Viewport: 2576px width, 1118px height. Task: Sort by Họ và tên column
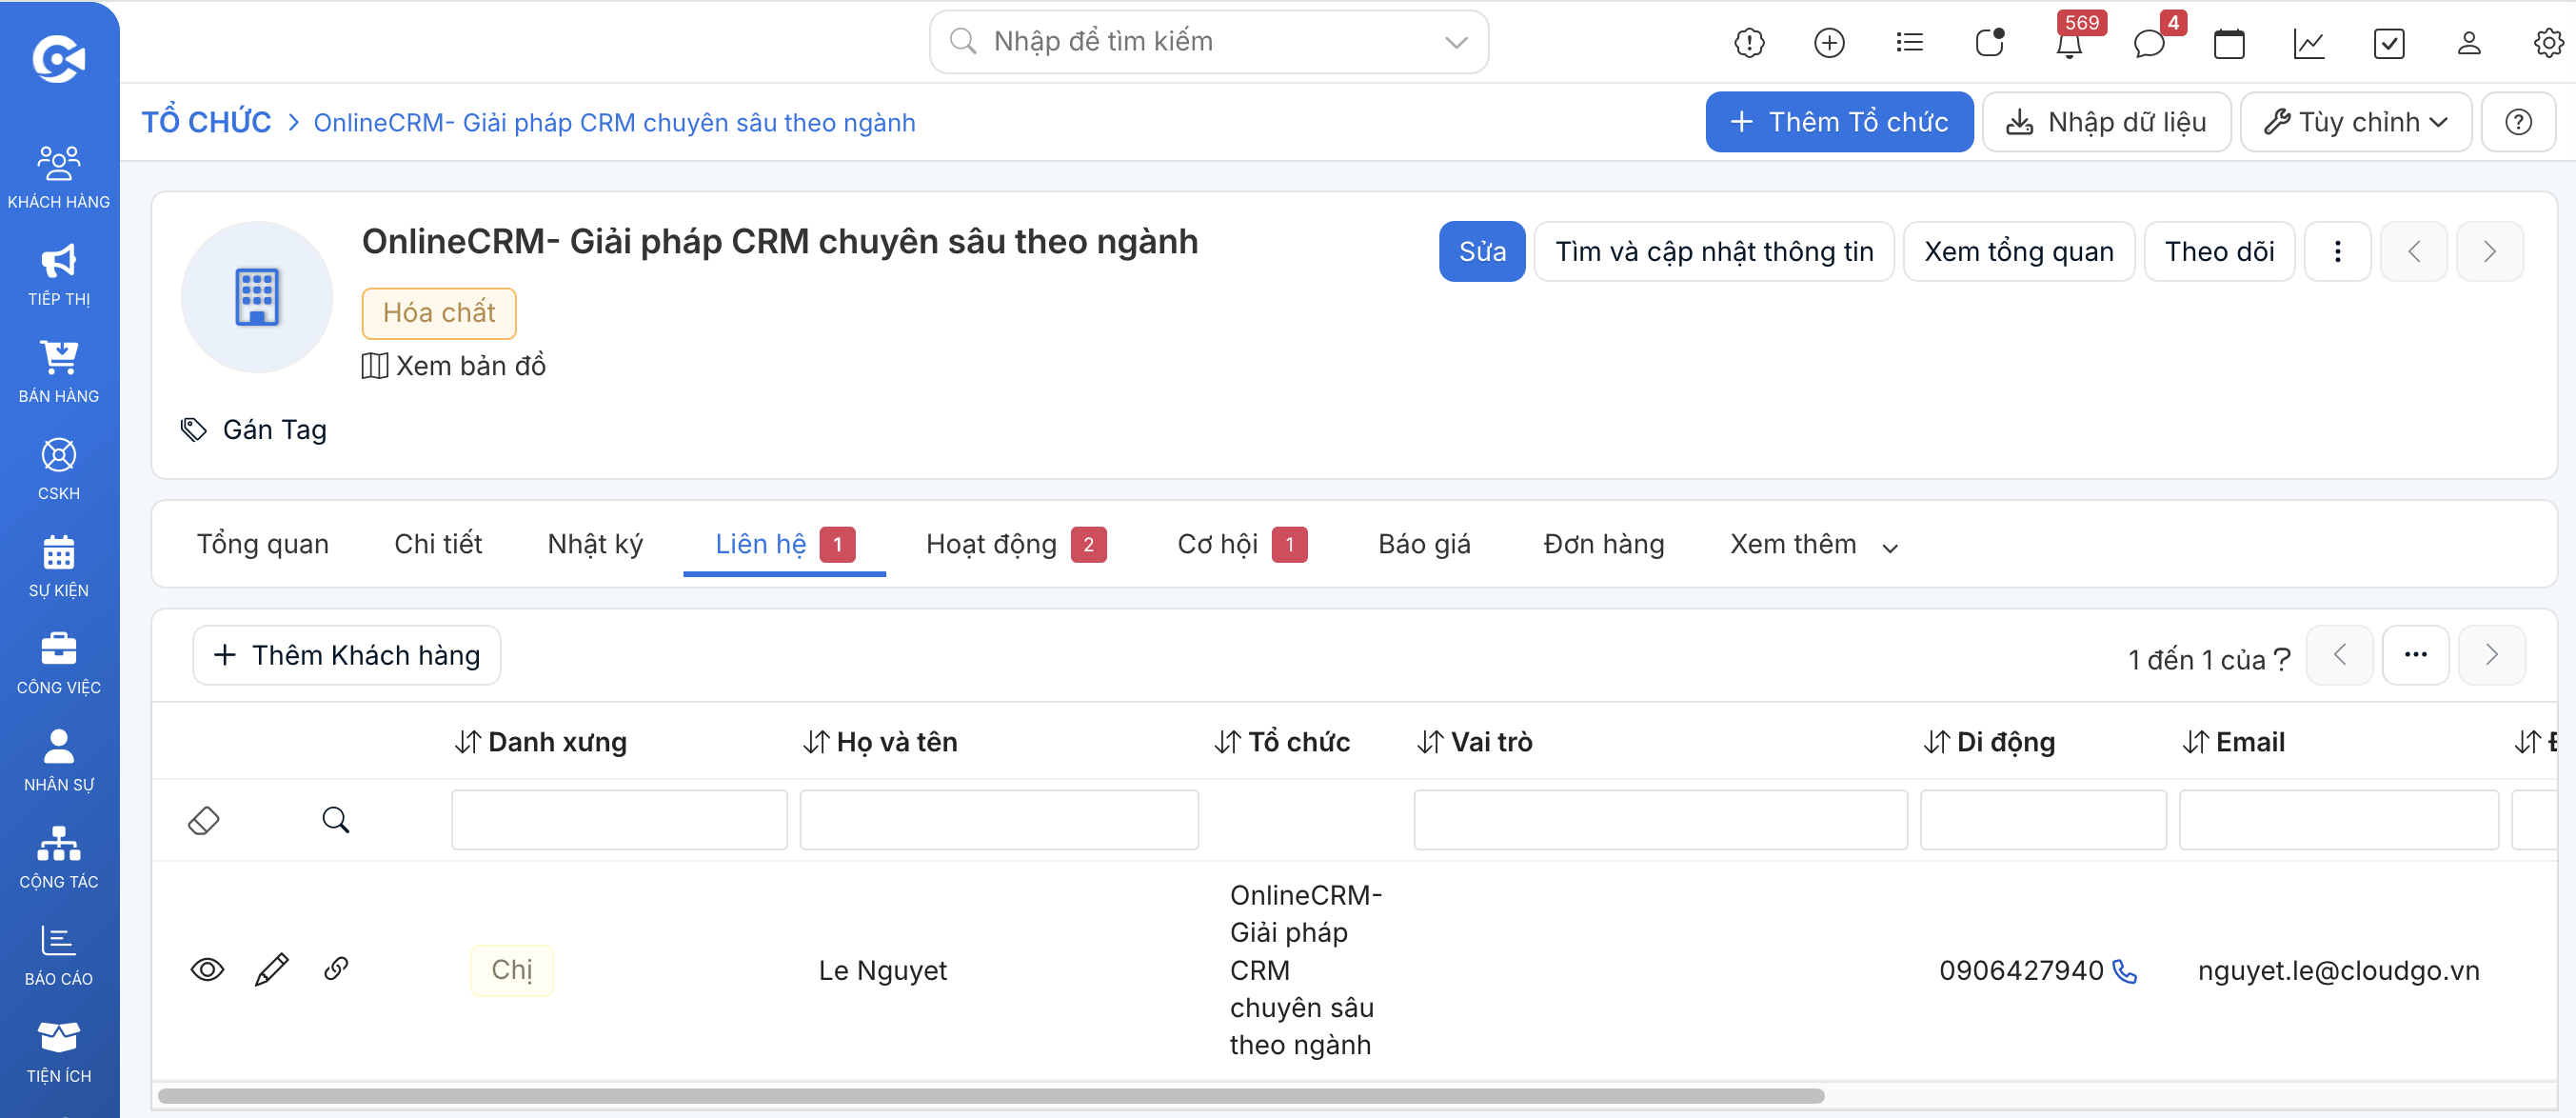click(x=880, y=742)
